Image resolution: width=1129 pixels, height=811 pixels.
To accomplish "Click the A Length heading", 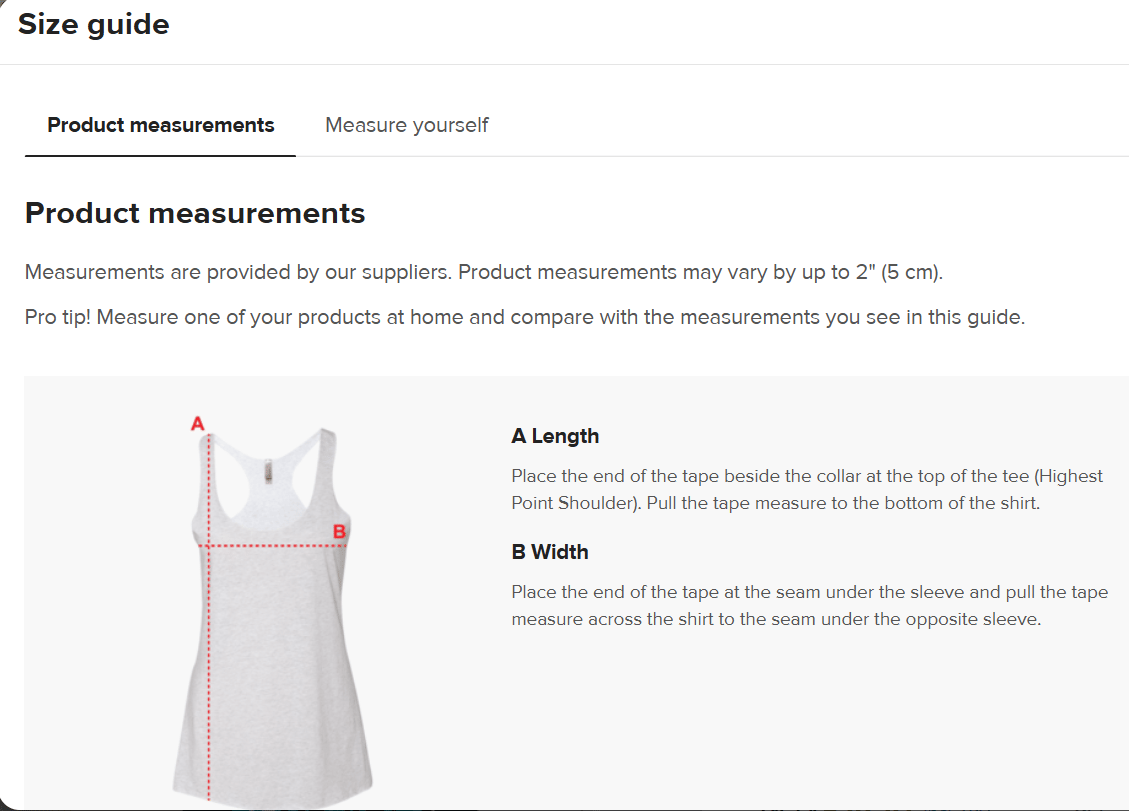I will 555,436.
